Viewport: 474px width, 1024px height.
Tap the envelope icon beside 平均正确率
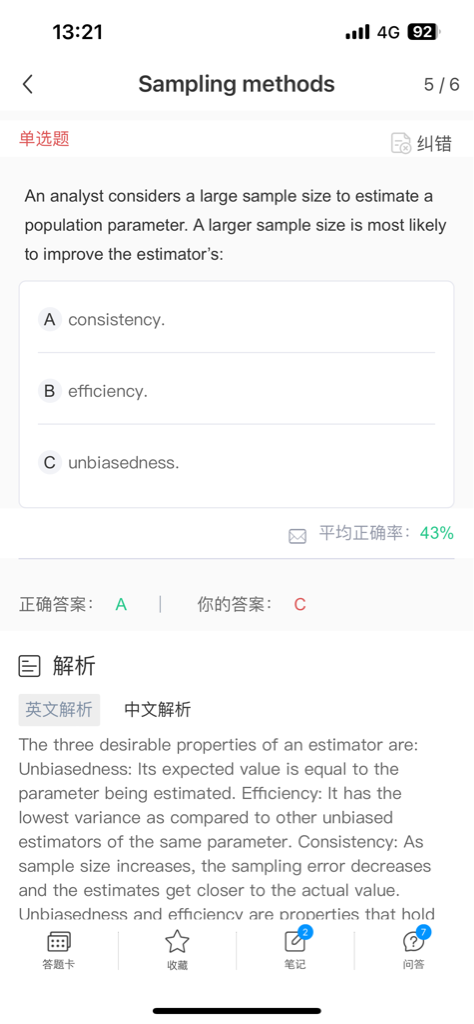point(297,536)
